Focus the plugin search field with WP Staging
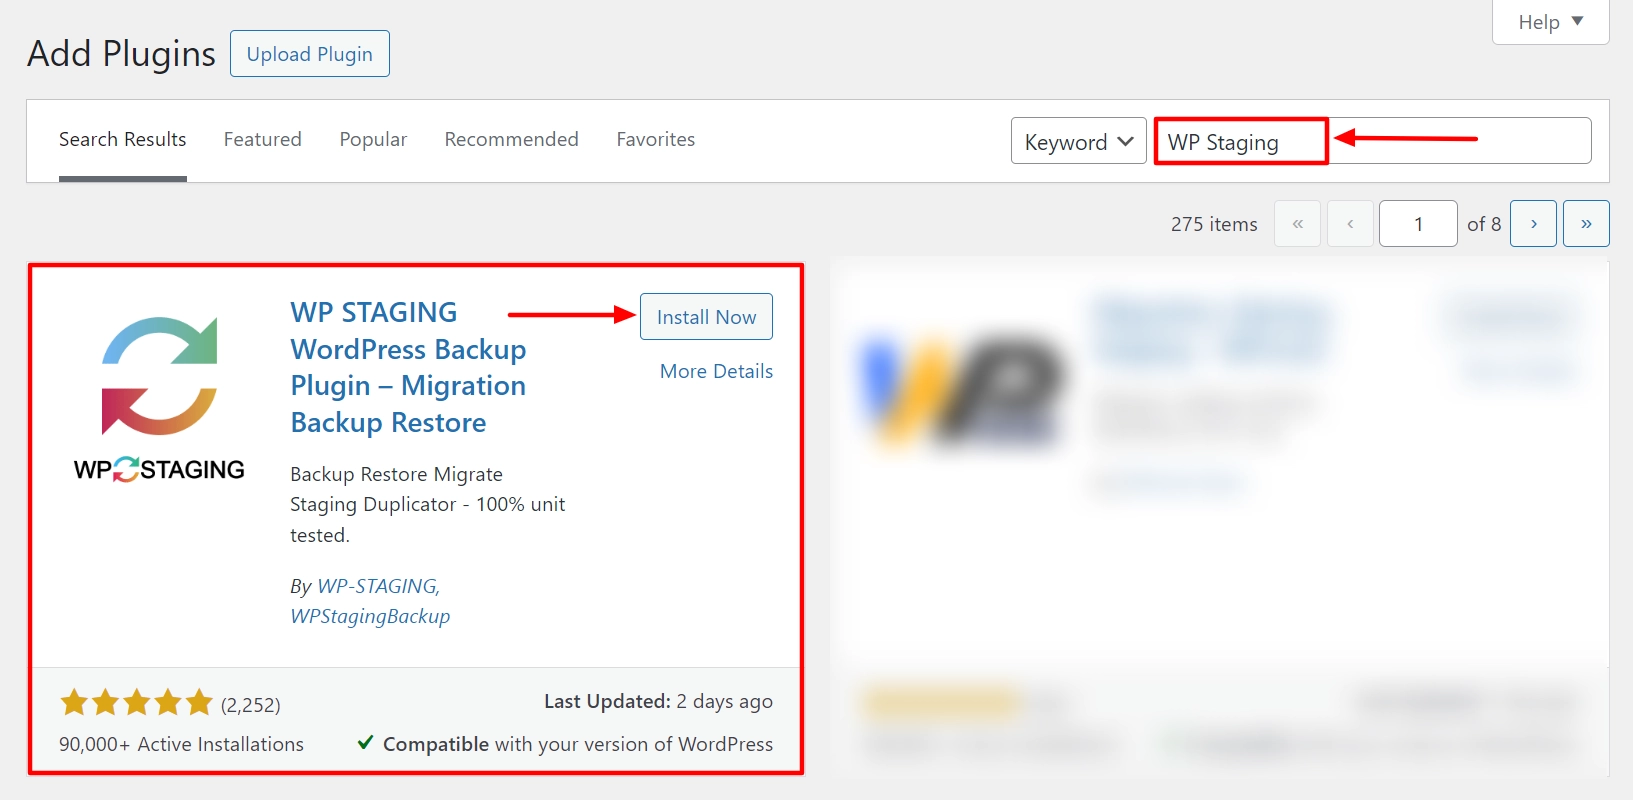This screenshot has width=1633, height=800. click(x=1372, y=141)
